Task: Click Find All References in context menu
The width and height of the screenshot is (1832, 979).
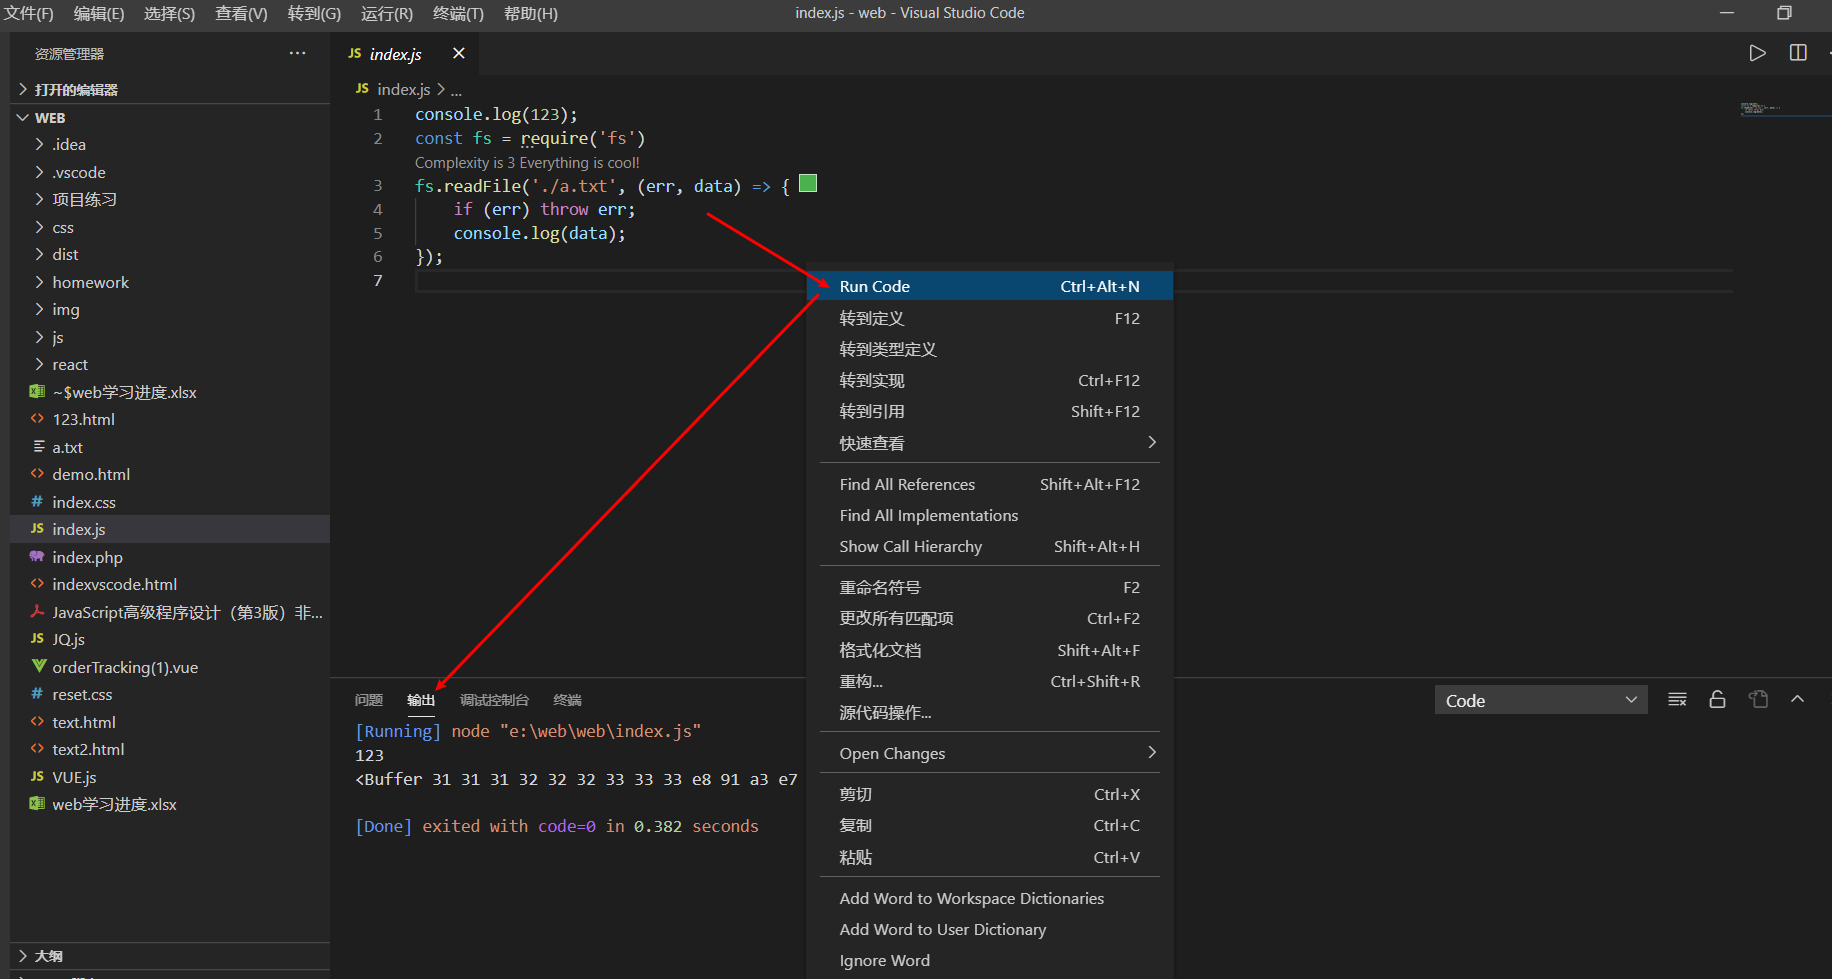Action: (906, 483)
